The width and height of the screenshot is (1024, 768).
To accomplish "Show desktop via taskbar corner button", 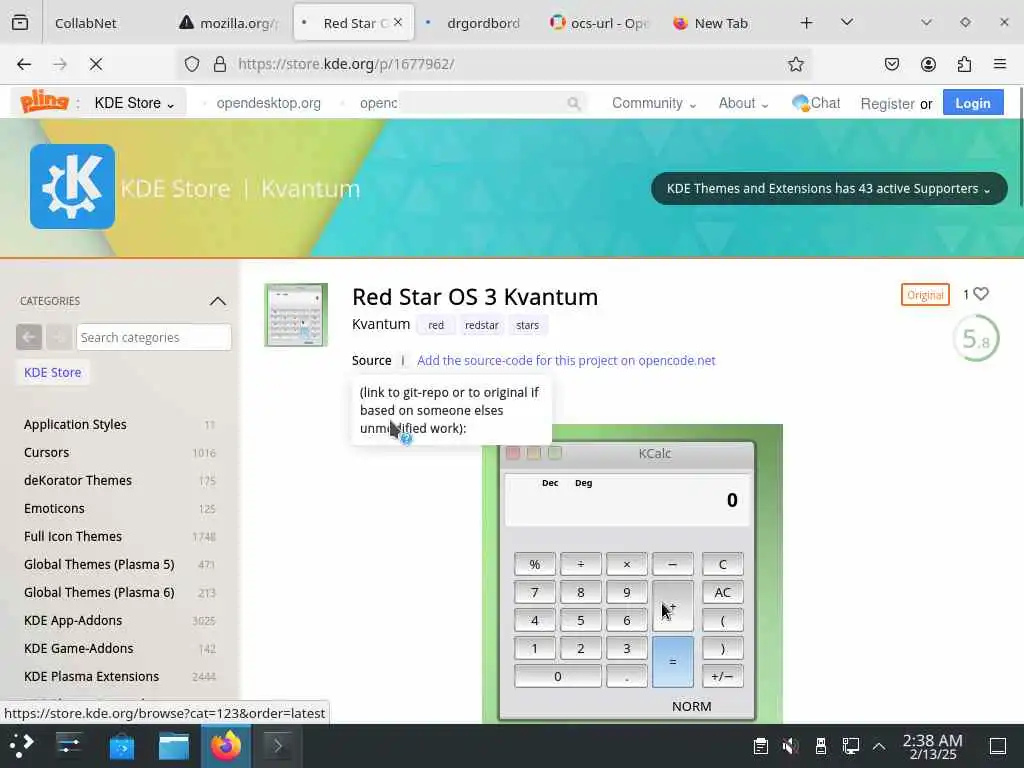I will [998, 746].
